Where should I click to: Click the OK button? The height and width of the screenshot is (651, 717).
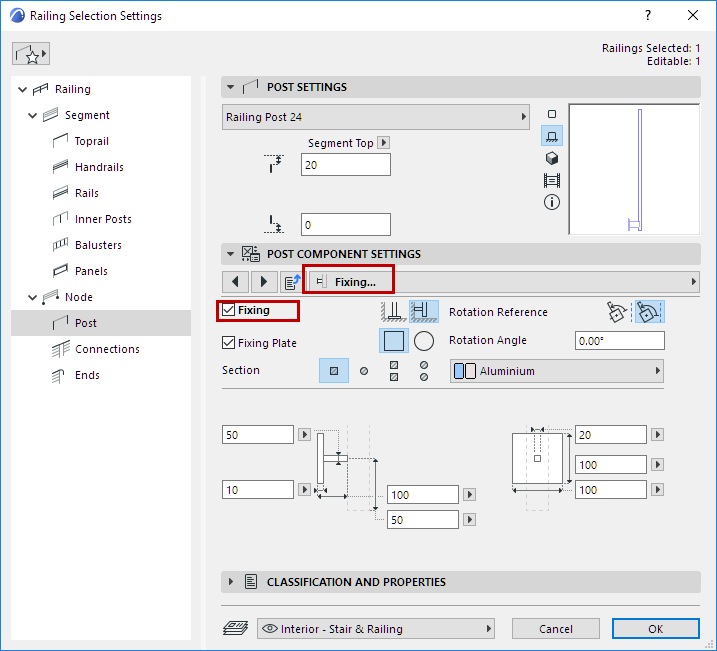click(655, 629)
